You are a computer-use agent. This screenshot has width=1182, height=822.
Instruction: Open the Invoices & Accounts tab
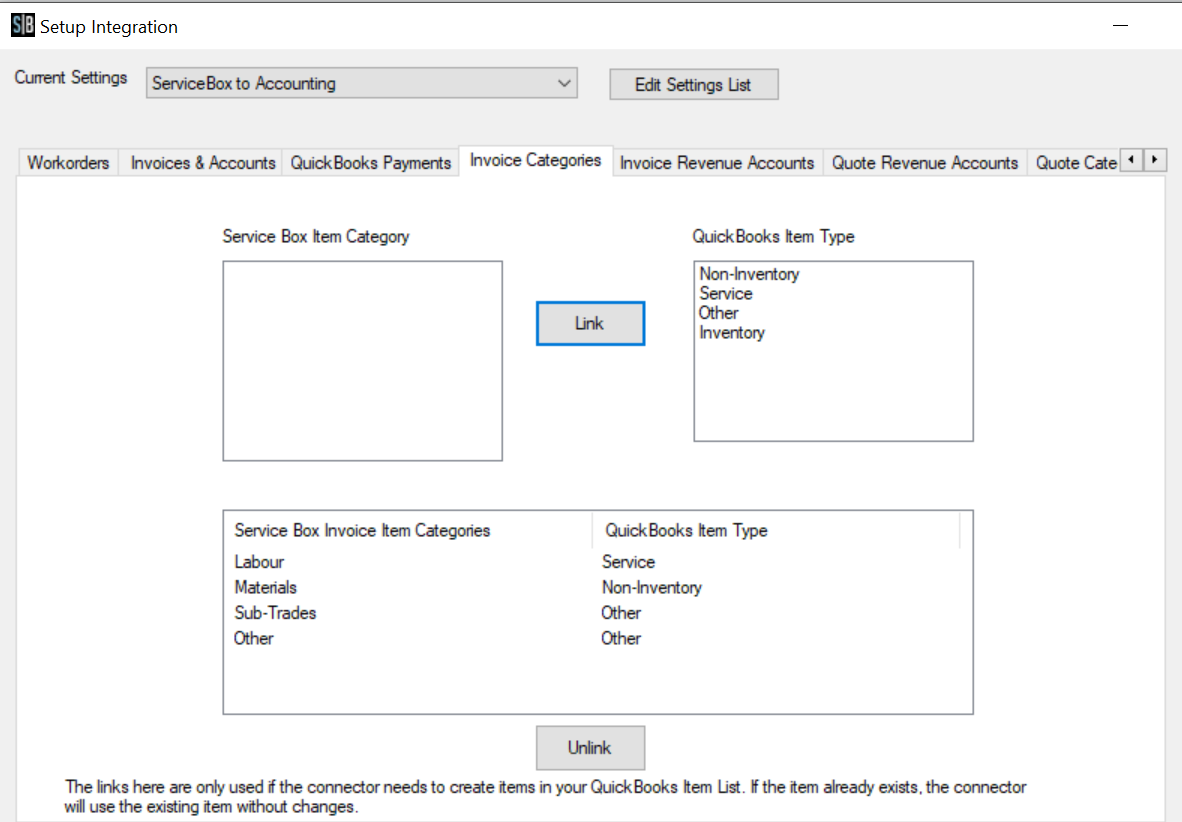tap(203, 163)
